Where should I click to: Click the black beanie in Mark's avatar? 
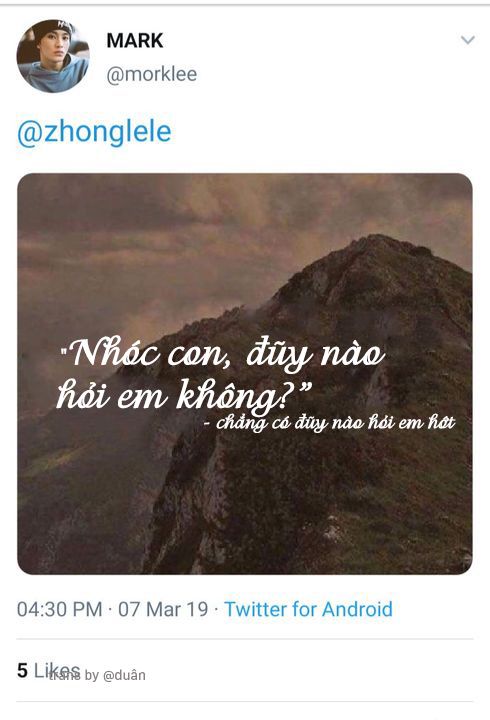(x=51, y=30)
